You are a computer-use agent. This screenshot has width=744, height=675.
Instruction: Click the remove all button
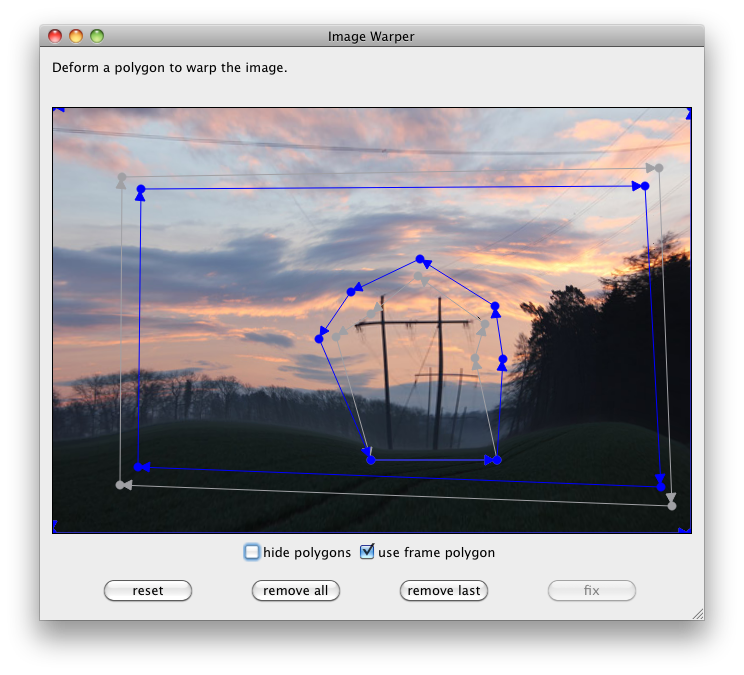tap(296, 591)
